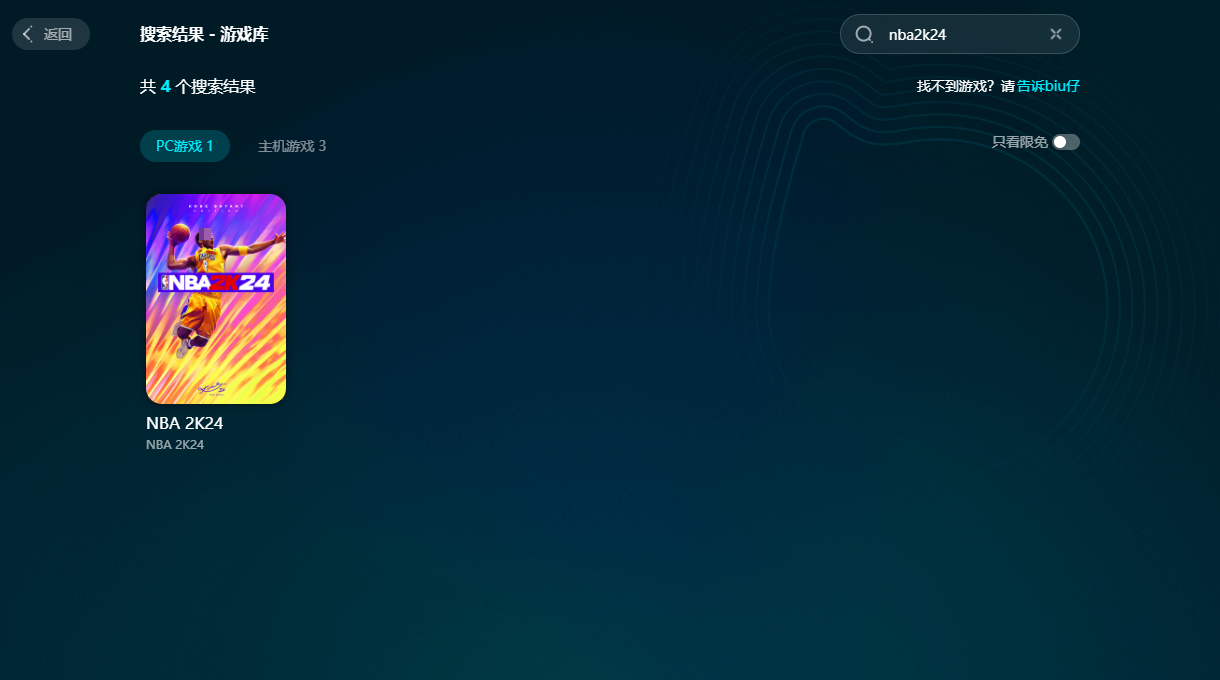Click the back arrow icon
The image size is (1220, 680).
coord(28,34)
